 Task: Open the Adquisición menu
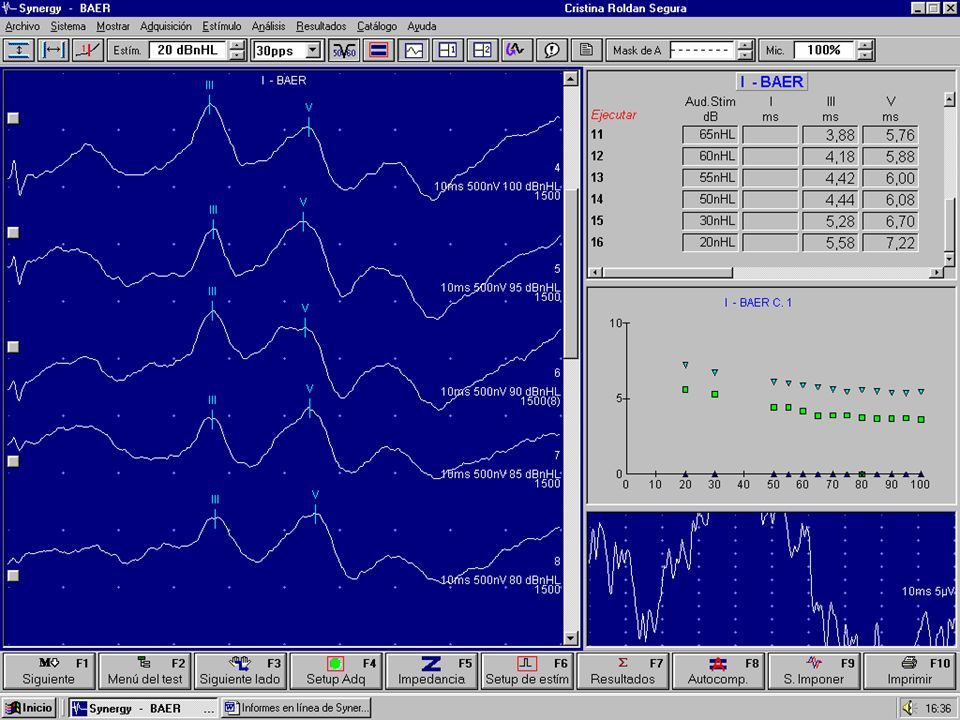(166, 26)
